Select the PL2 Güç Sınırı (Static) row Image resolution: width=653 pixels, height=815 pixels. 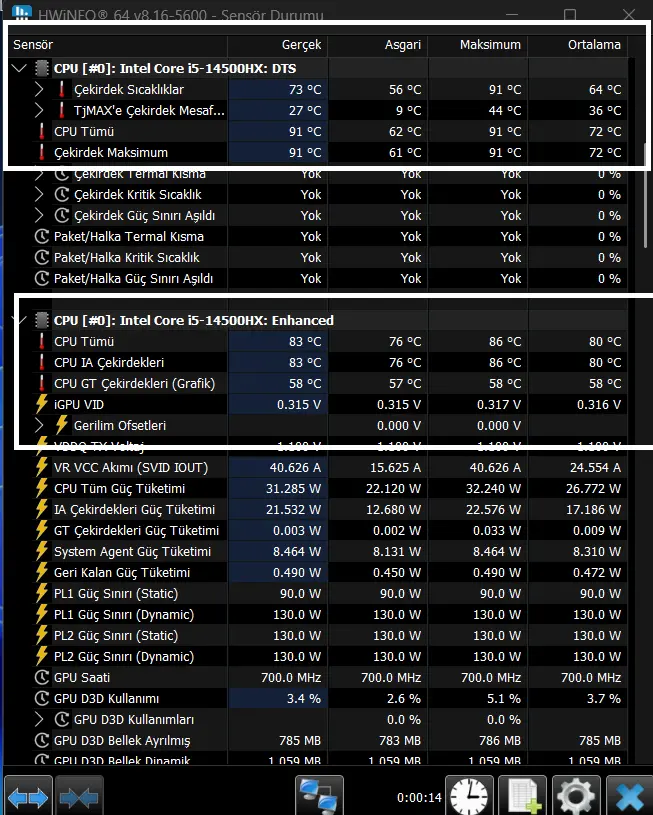click(331, 635)
